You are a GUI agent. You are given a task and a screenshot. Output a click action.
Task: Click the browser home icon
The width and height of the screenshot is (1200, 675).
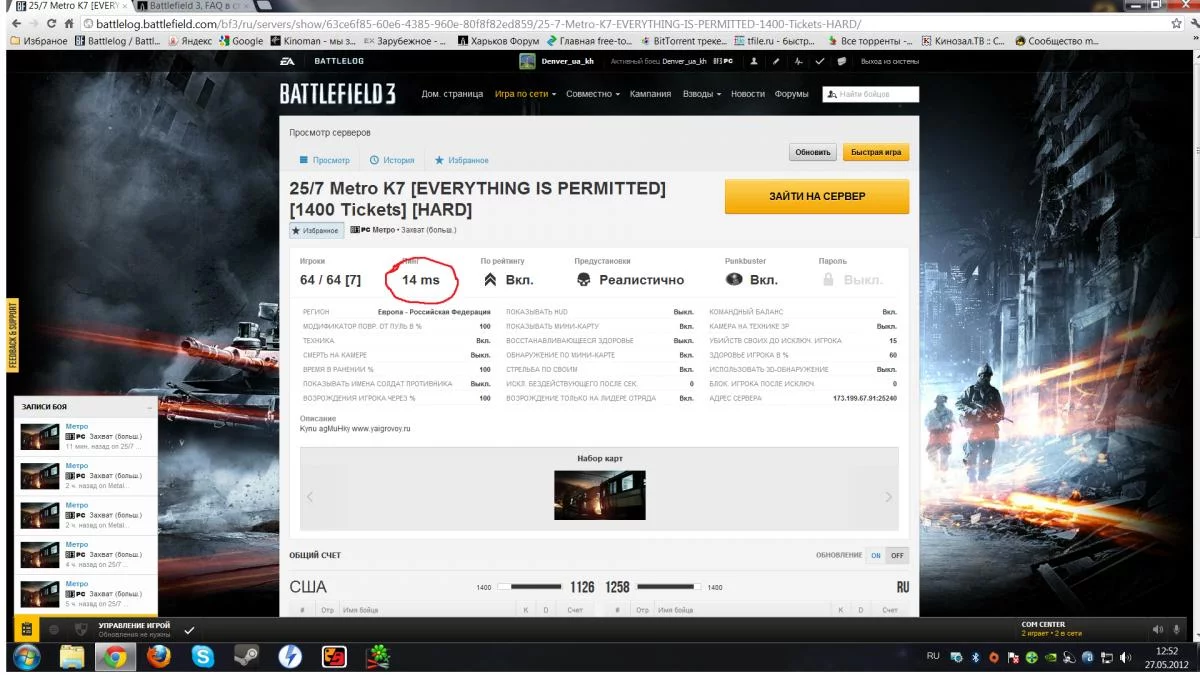[x=70, y=23]
